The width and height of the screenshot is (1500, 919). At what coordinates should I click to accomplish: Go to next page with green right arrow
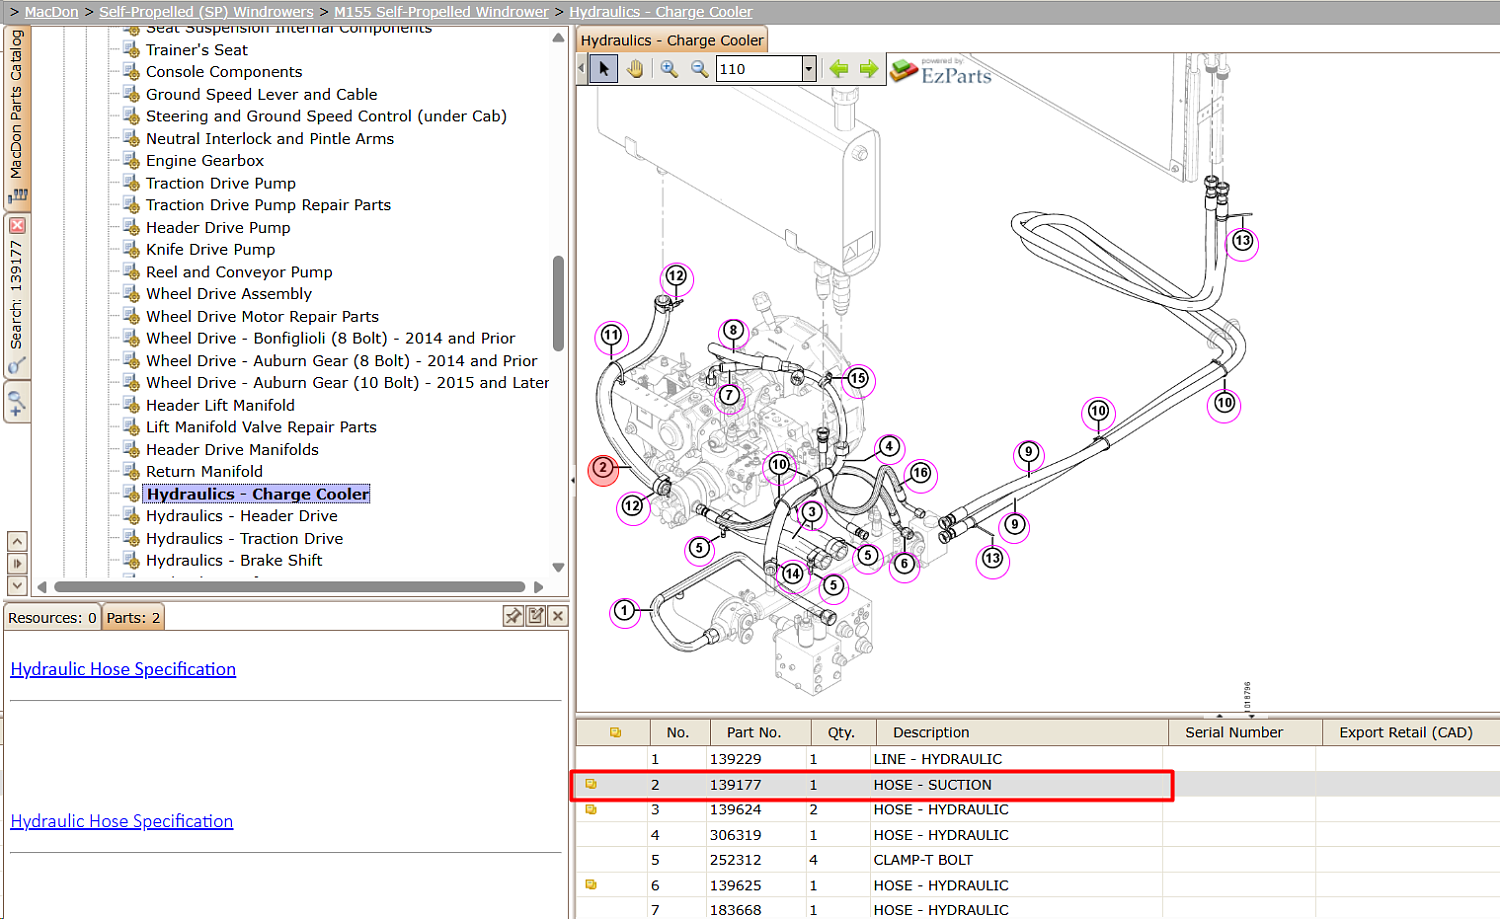869,69
